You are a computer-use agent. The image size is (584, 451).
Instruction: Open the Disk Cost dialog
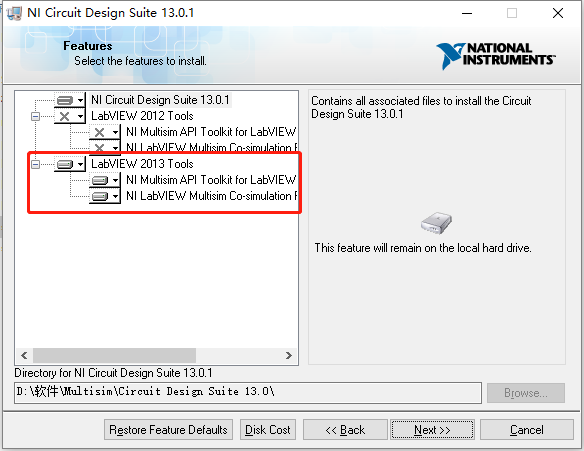[268, 430]
